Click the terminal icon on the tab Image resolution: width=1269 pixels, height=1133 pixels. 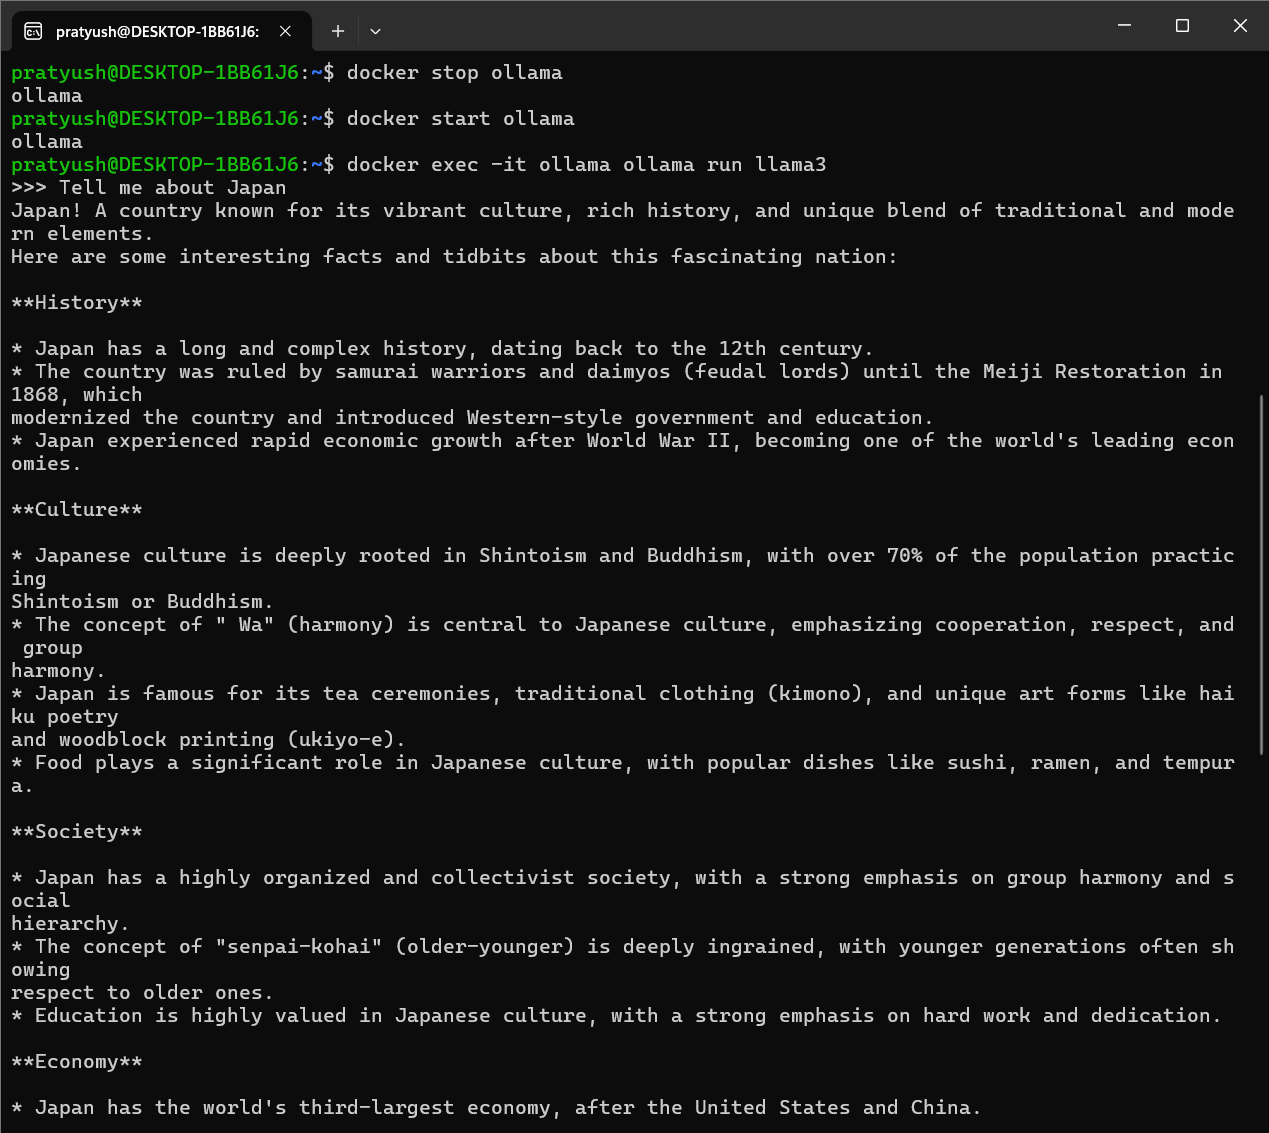point(33,31)
